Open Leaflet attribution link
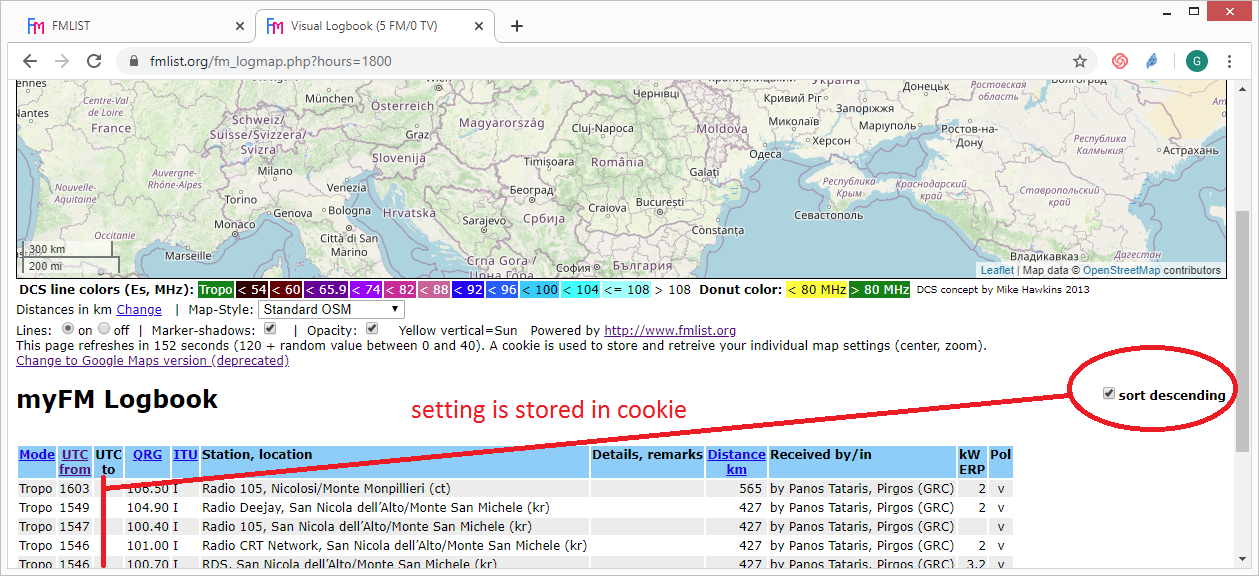 coord(997,270)
